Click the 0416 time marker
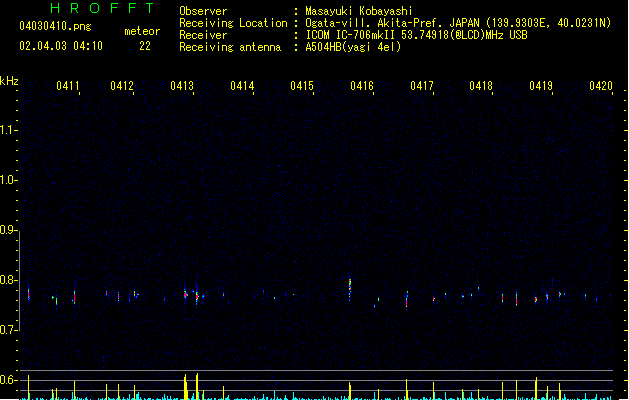The width and height of the screenshot is (629, 400). click(362, 86)
